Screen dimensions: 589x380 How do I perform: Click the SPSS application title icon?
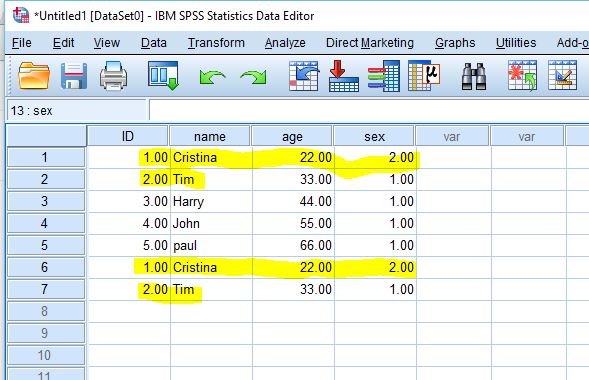(21, 15)
